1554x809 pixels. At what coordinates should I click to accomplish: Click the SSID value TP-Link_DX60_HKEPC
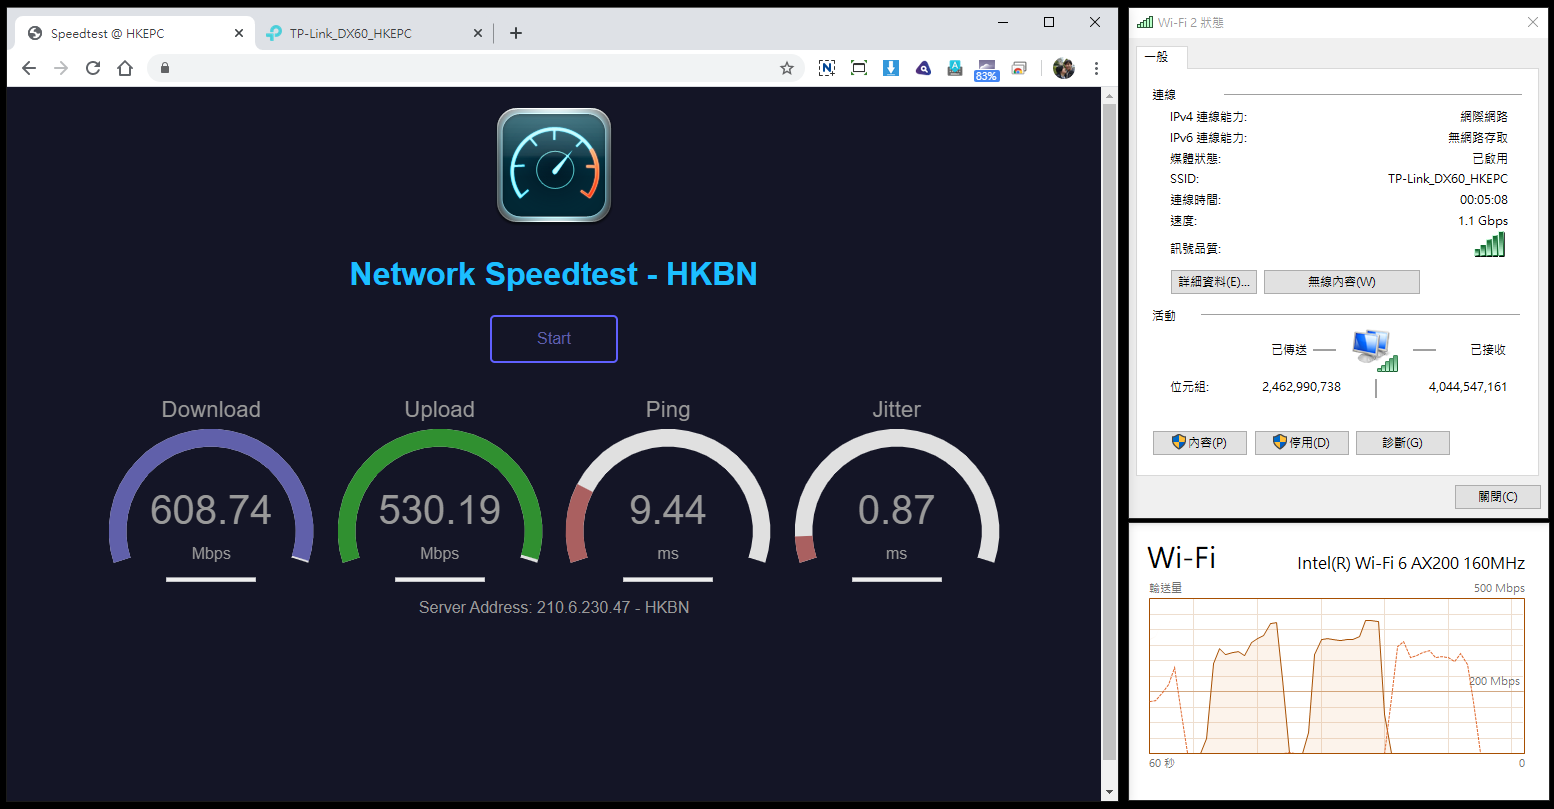(x=1448, y=179)
